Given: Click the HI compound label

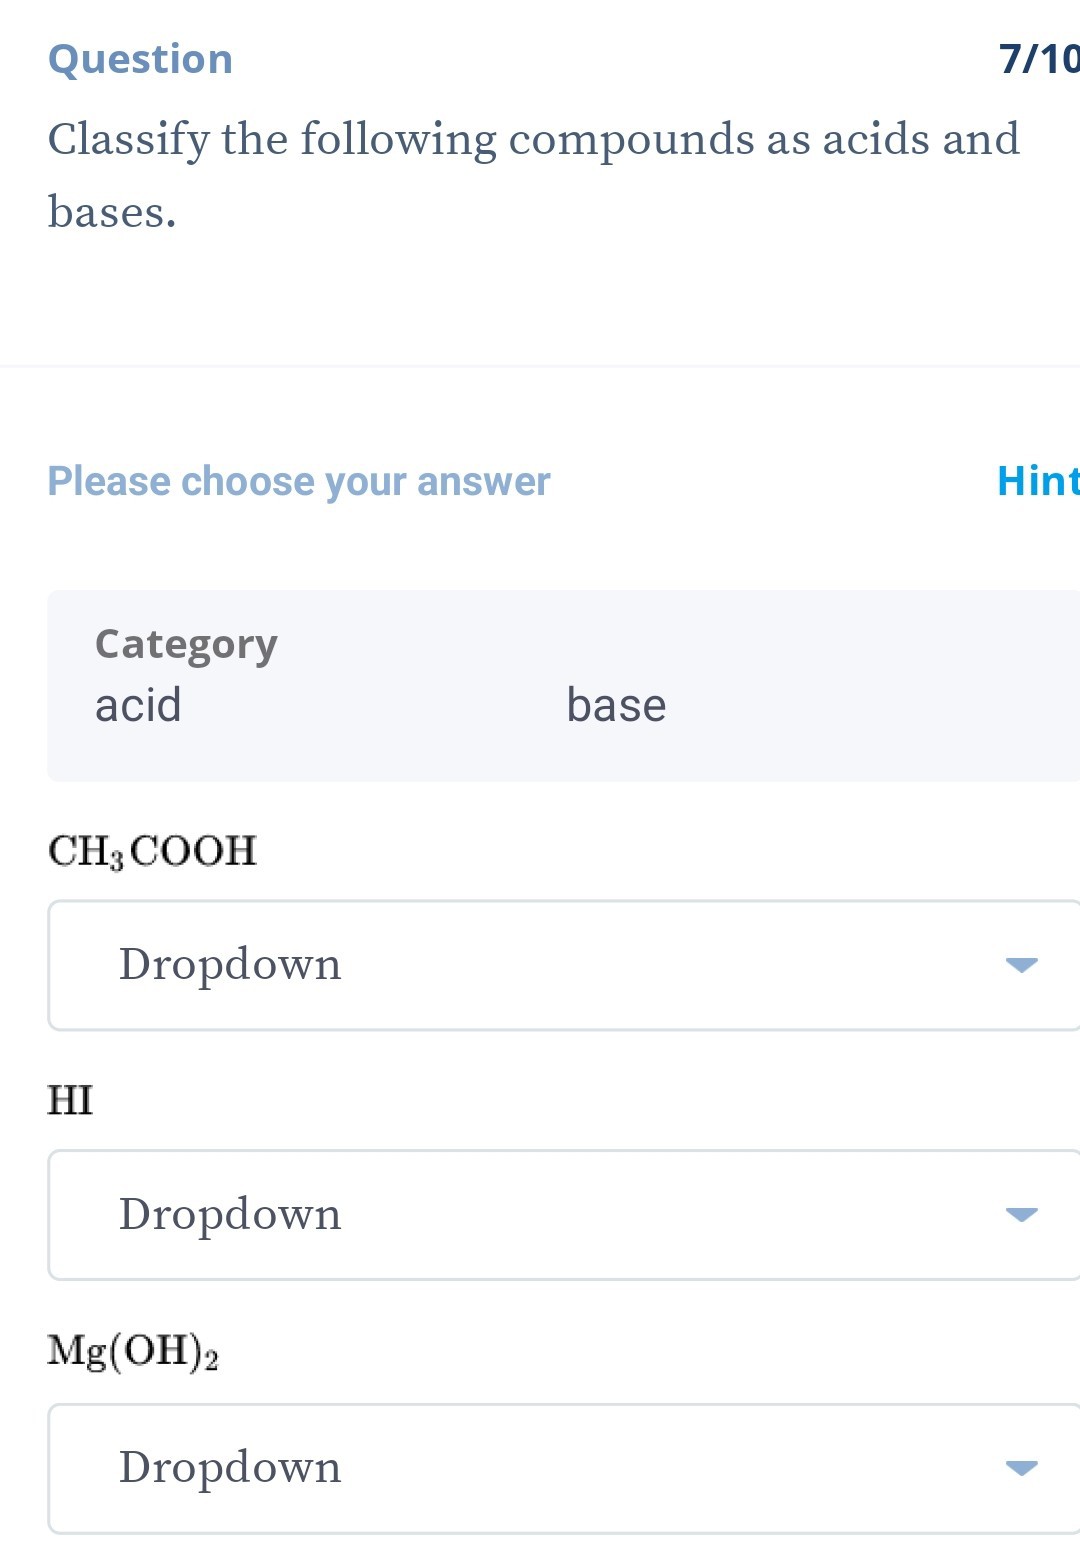Looking at the screenshot, I should point(70,1100).
